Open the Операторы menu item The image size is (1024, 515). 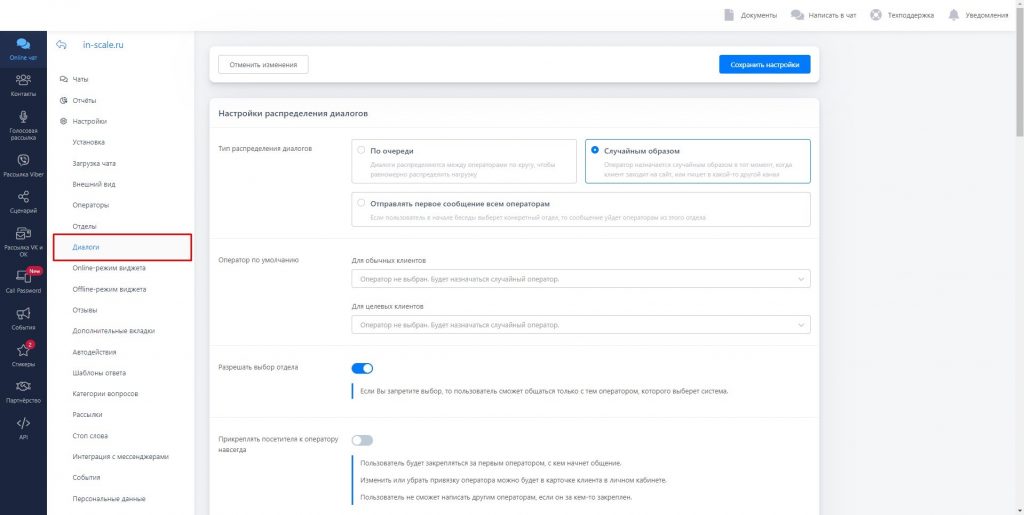pyautogui.click(x=91, y=205)
